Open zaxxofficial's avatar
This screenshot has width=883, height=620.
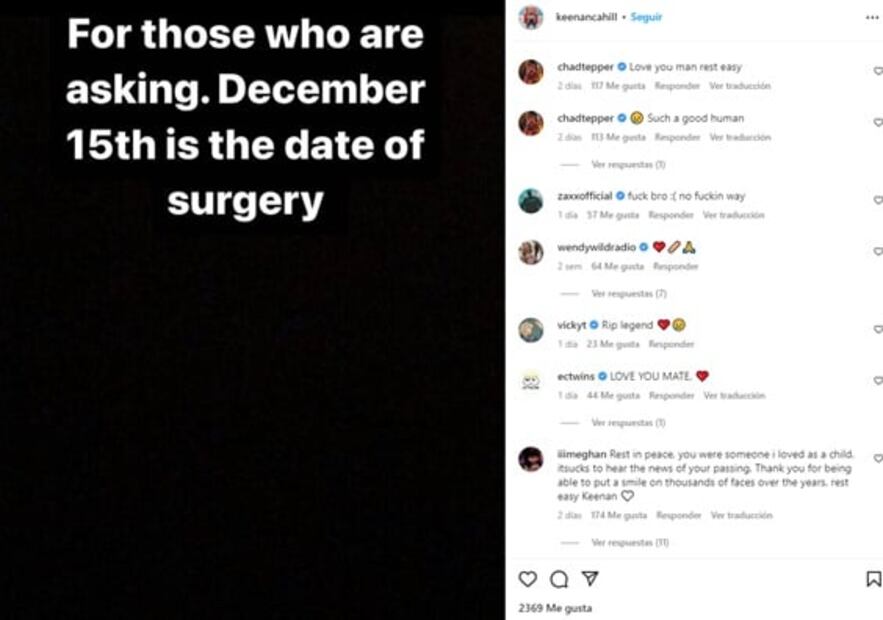531,201
